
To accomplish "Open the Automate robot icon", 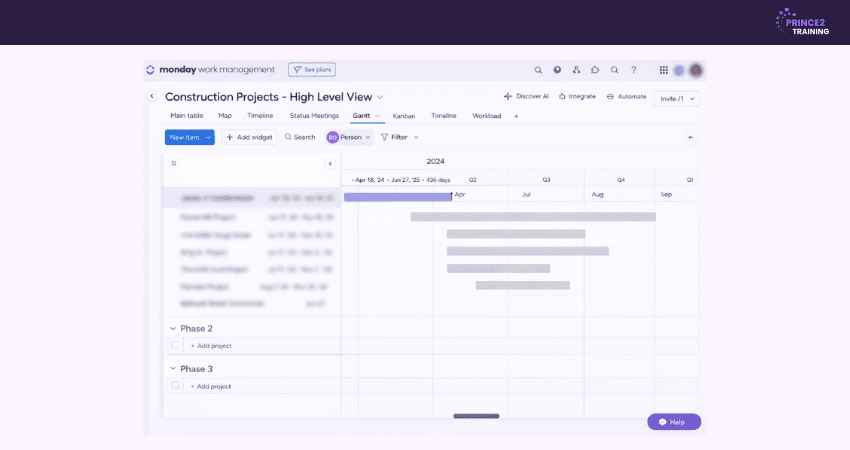I will (x=610, y=96).
